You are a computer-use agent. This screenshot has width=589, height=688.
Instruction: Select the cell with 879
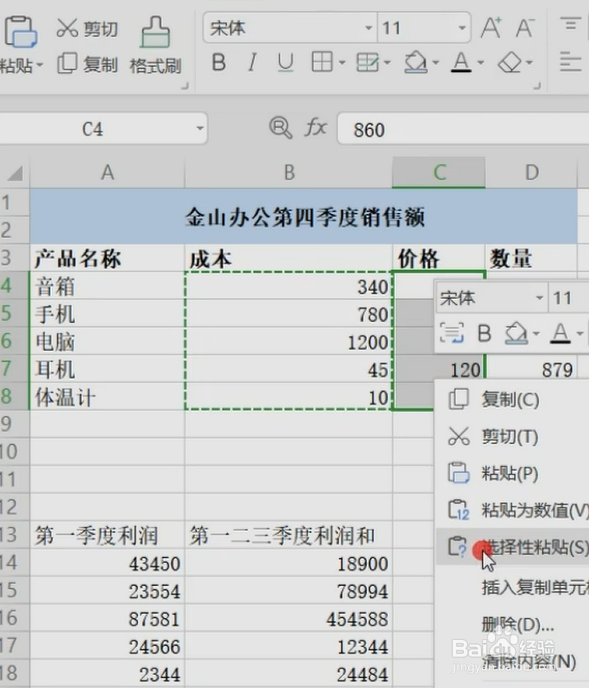click(x=532, y=369)
